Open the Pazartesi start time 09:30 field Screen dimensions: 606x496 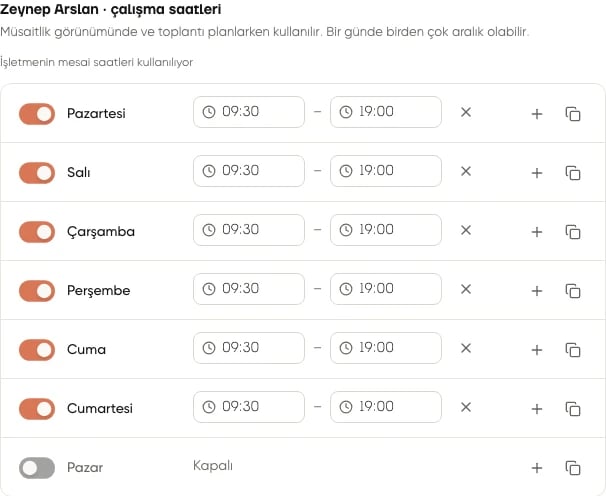pyautogui.click(x=249, y=112)
